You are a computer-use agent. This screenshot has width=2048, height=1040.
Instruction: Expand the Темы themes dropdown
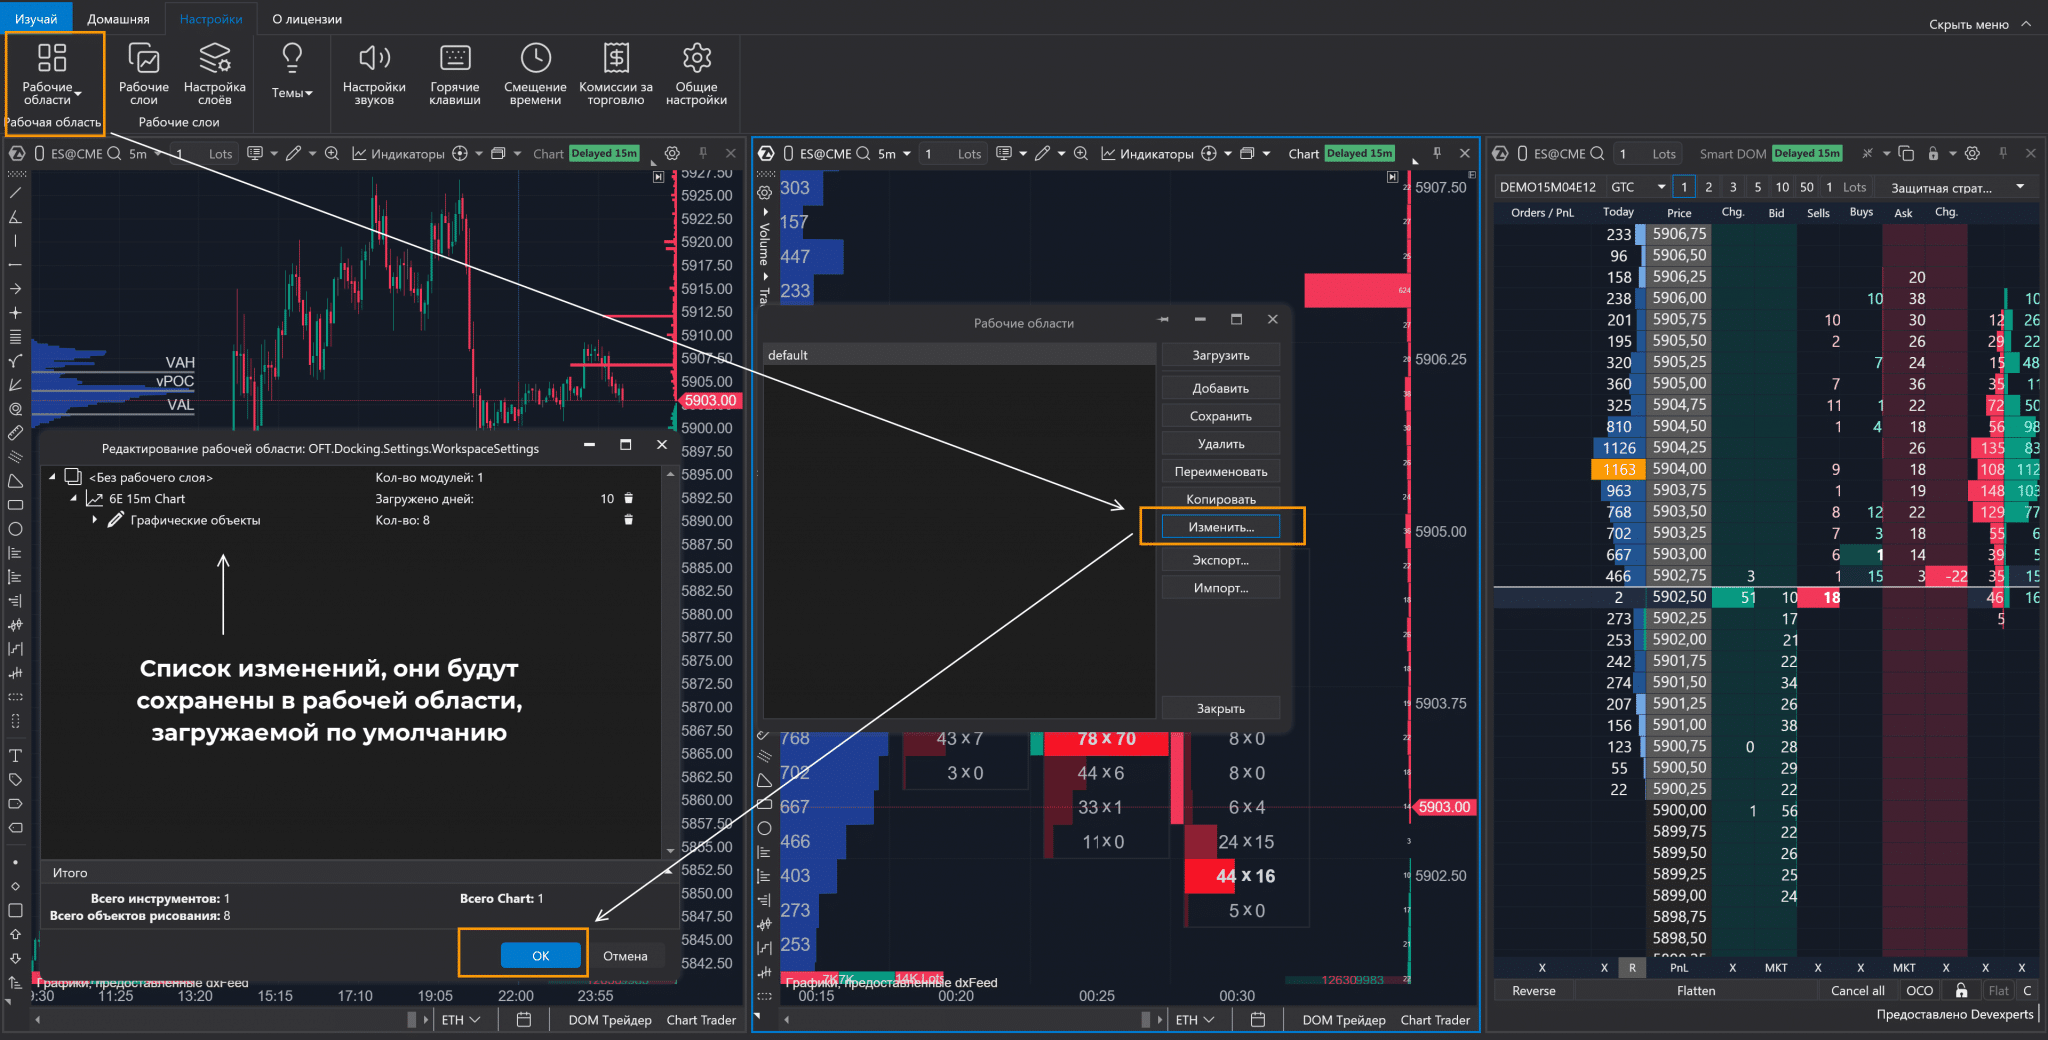coord(292,72)
